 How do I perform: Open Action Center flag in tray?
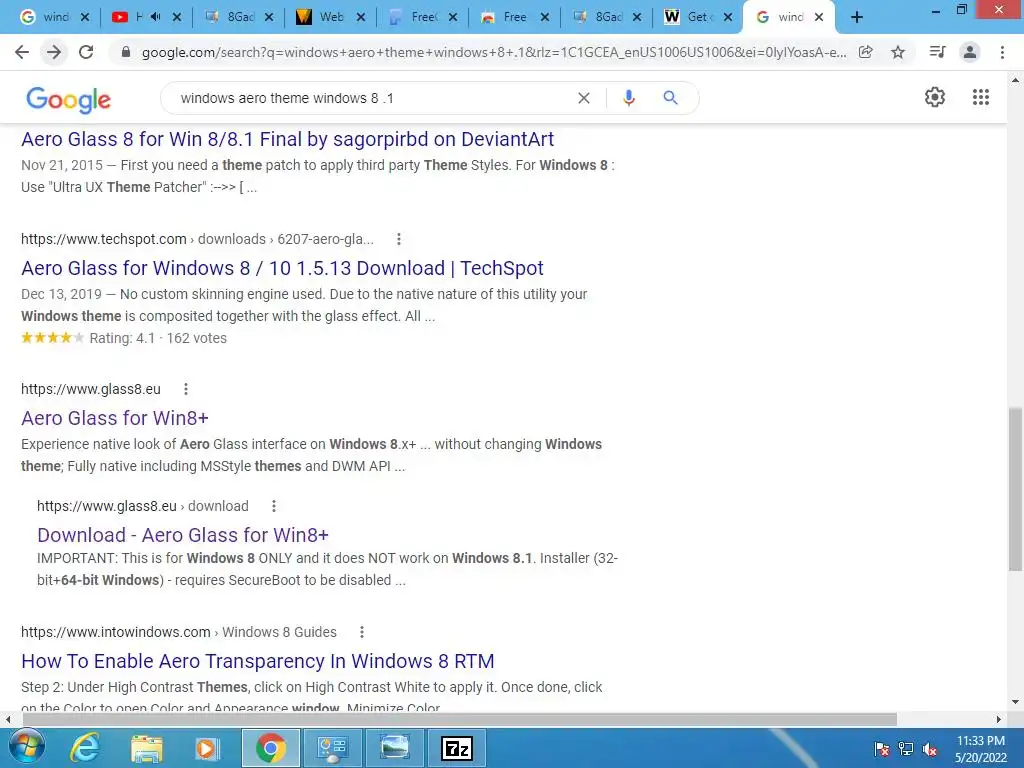coord(882,749)
